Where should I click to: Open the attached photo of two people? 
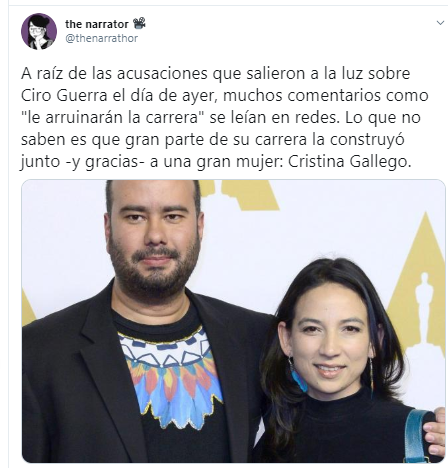(x=233, y=321)
